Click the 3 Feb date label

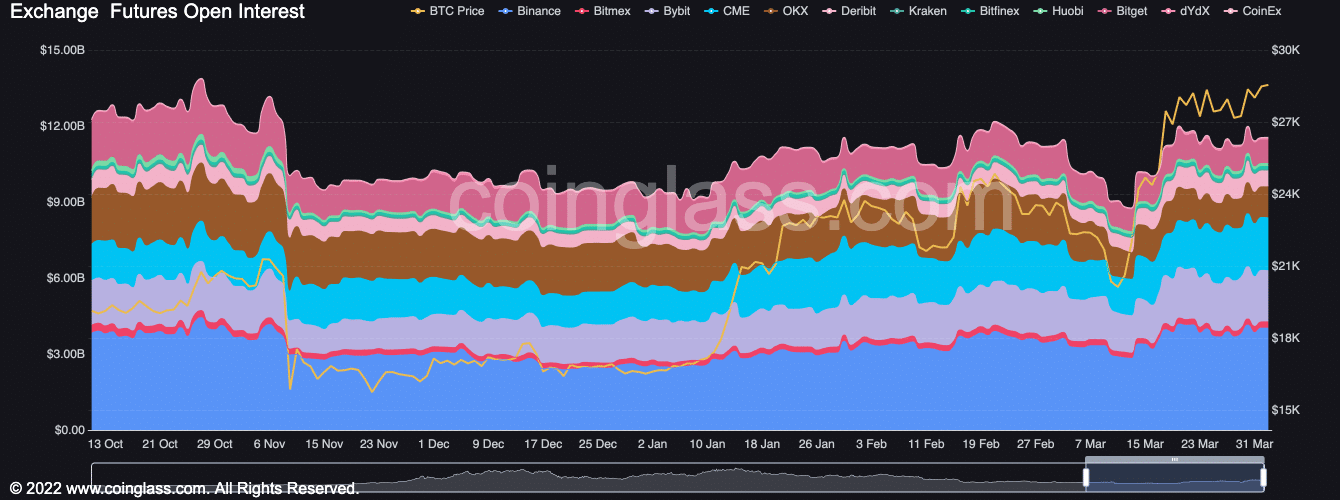[873, 444]
